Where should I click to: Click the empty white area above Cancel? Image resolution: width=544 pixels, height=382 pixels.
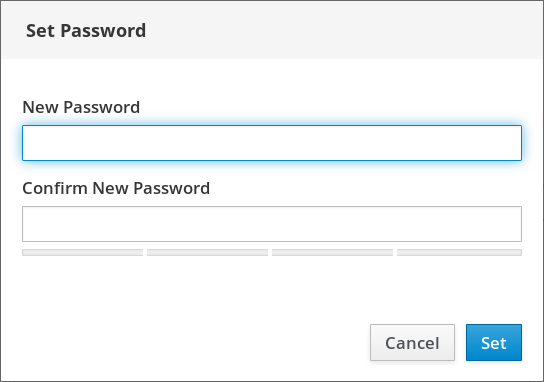coord(412,291)
